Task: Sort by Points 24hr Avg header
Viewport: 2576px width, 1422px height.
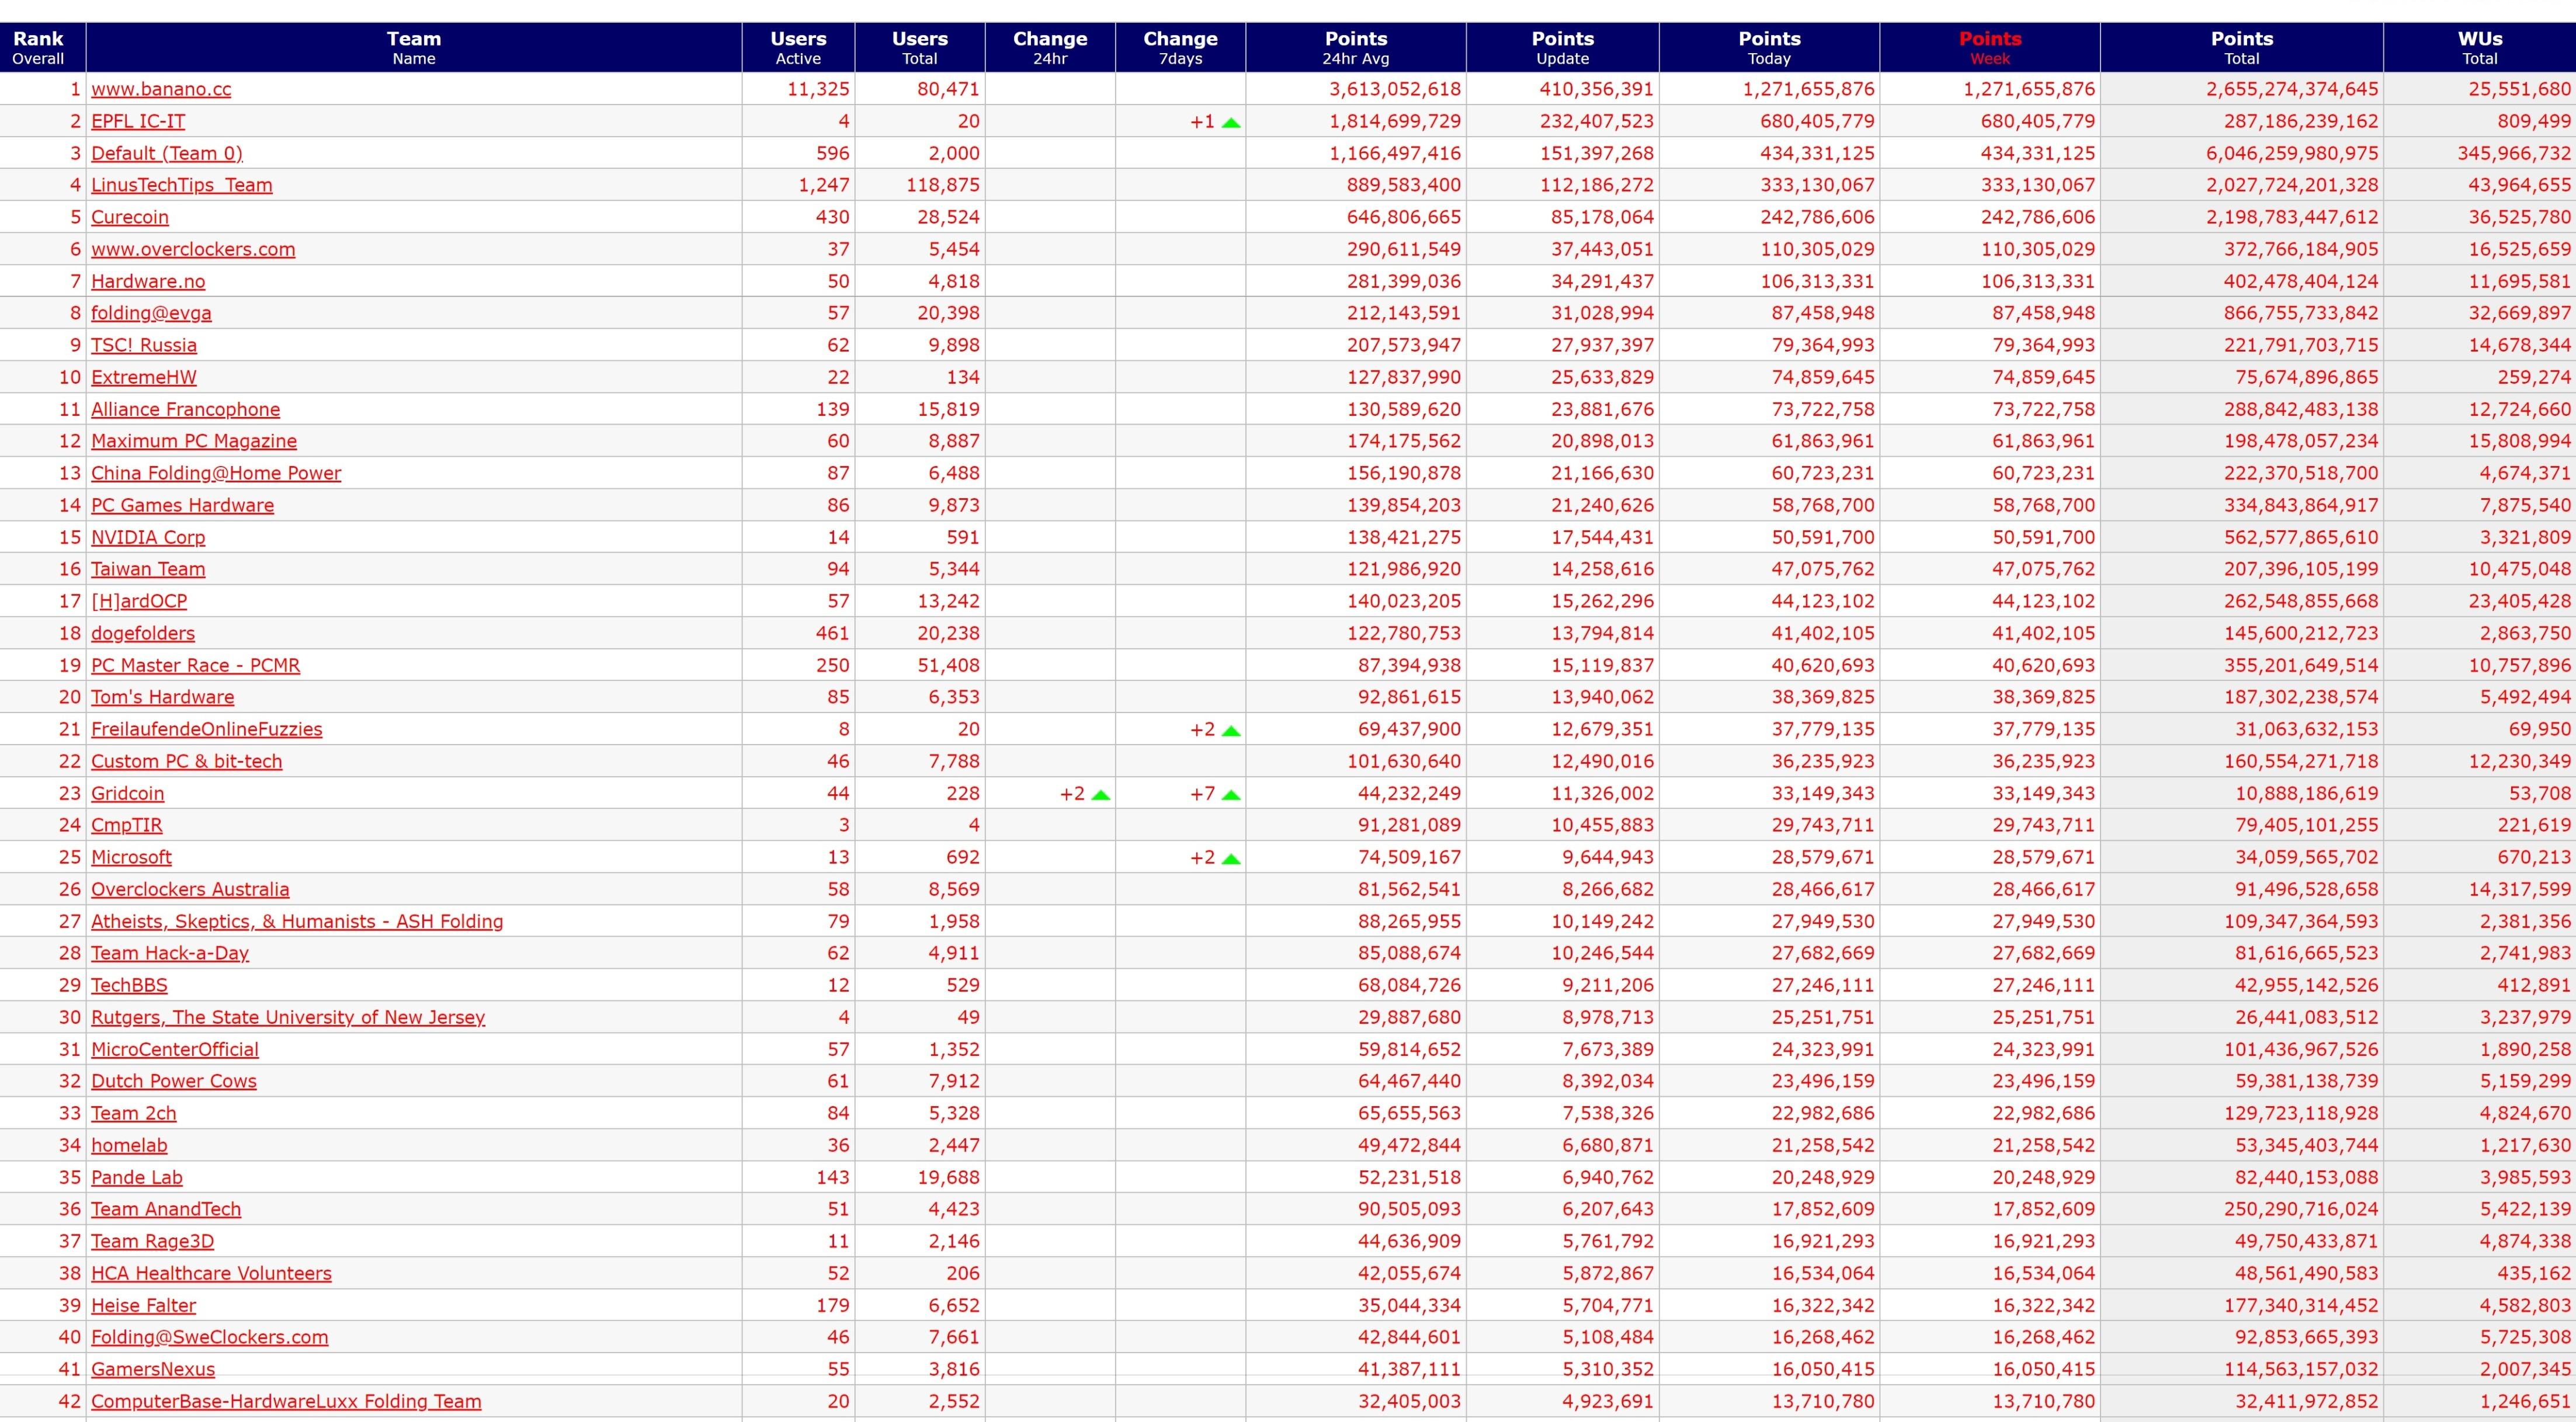Action: click(x=1356, y=48)
